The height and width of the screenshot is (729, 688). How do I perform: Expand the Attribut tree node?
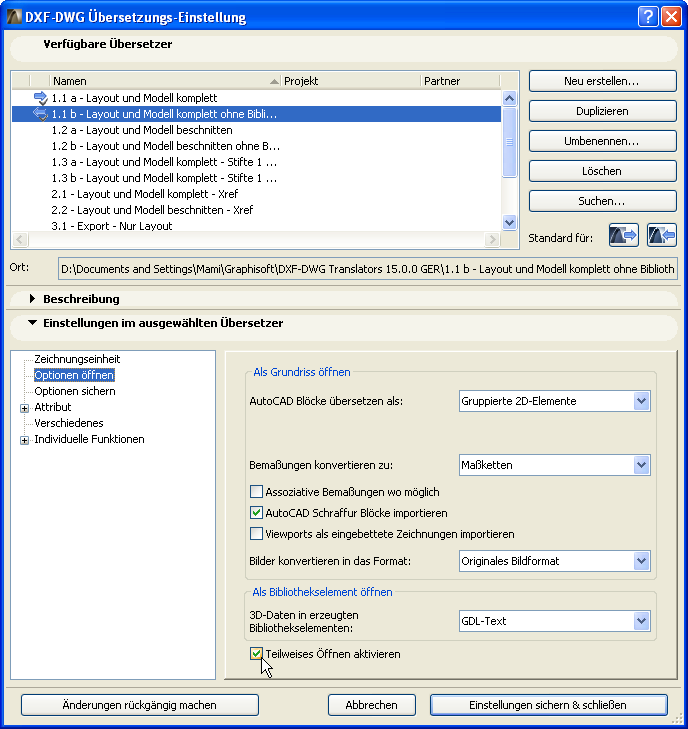(x=25, y=408)
